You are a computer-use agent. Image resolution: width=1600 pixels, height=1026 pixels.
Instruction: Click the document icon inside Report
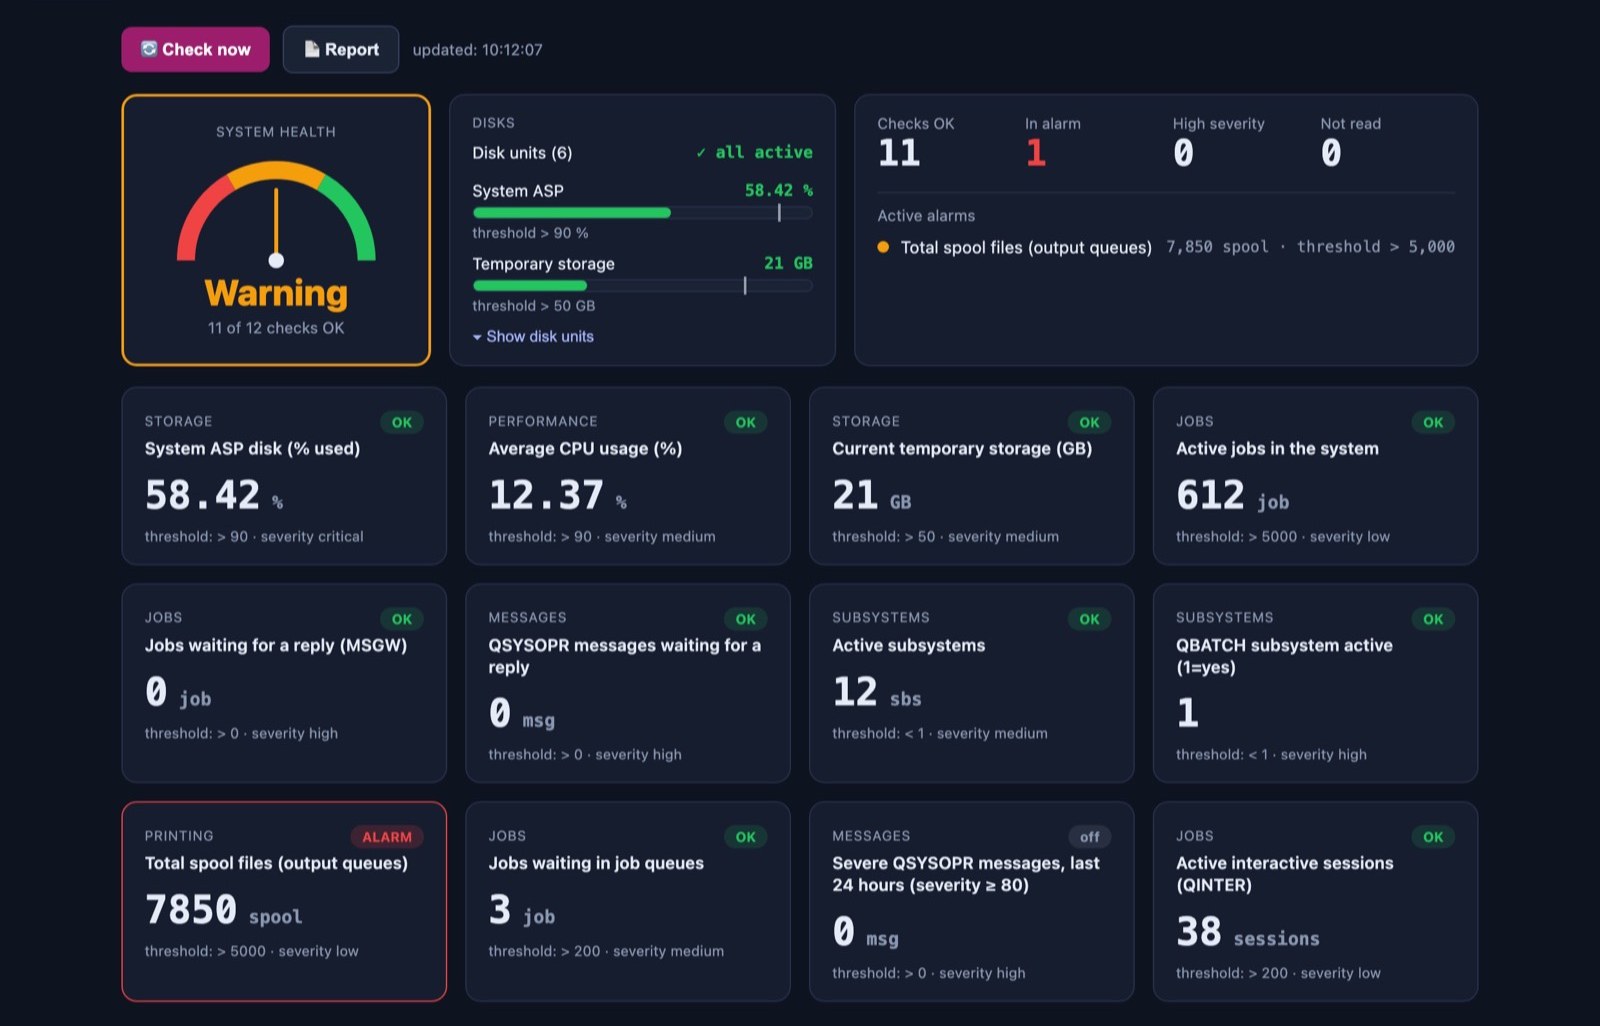point(312,49)
